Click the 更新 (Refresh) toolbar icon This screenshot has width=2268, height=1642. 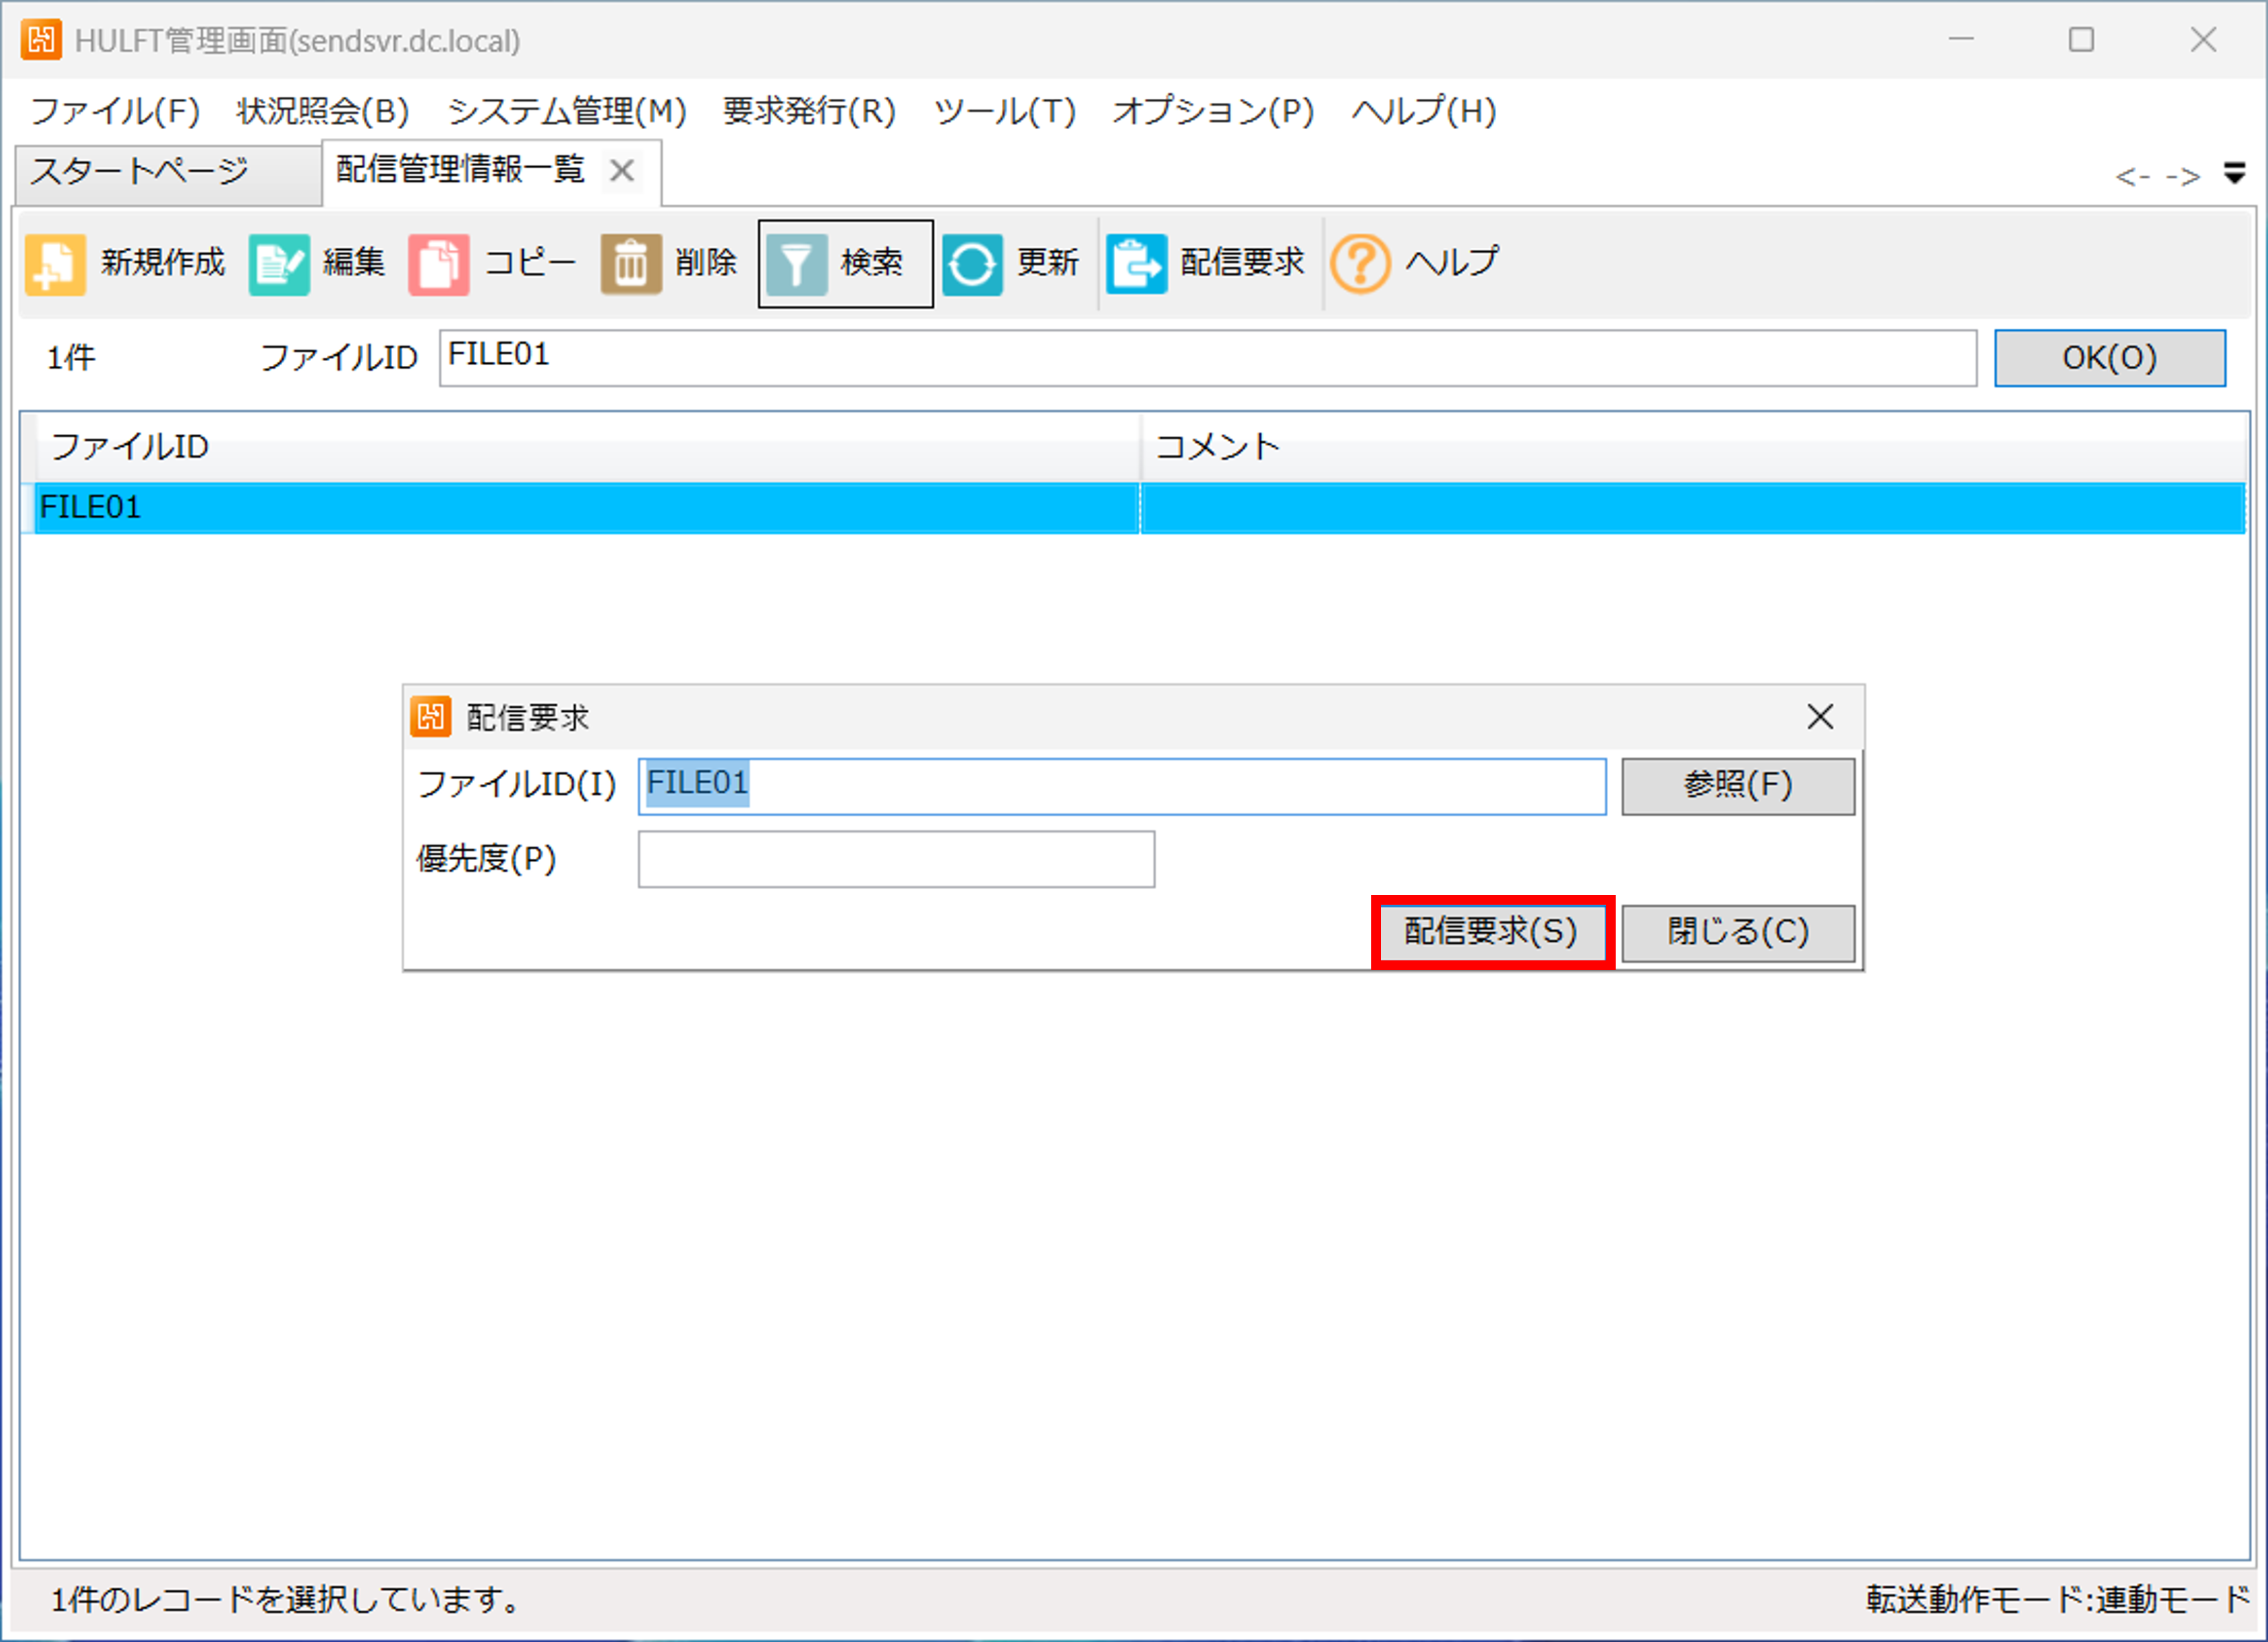(972, 264)
